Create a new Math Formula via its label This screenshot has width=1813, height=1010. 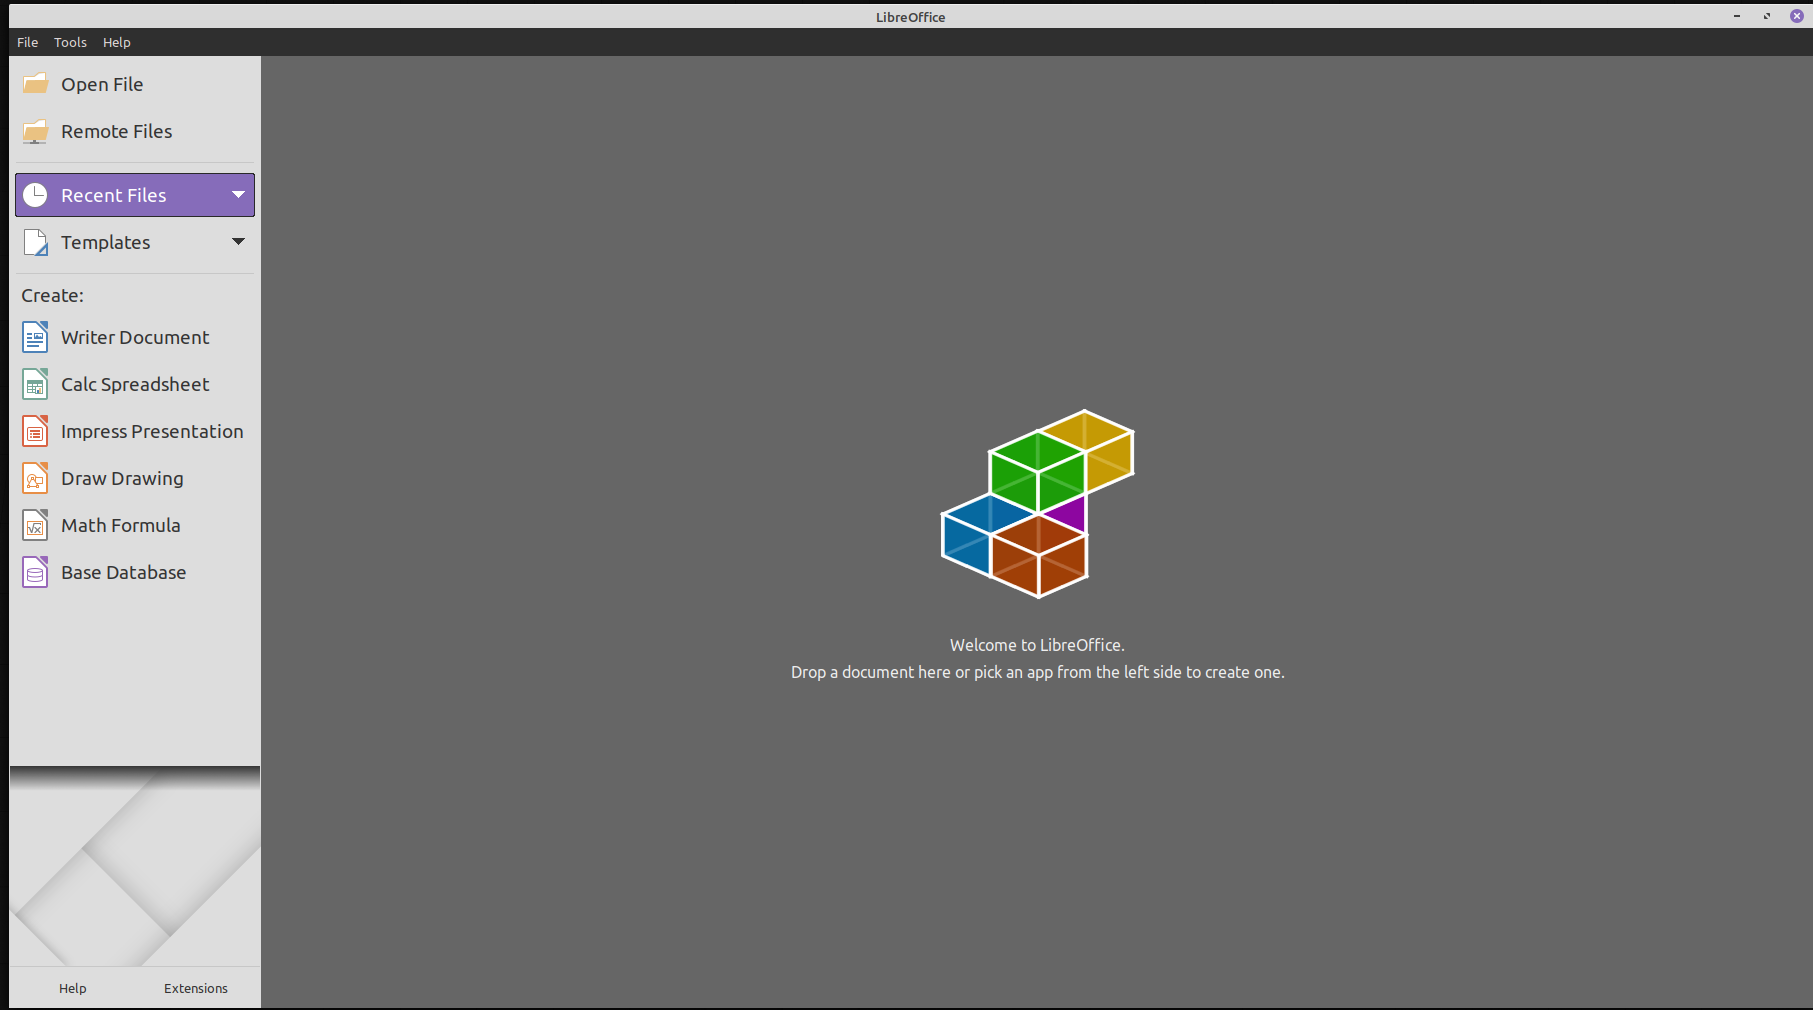[x=120, y=526]
